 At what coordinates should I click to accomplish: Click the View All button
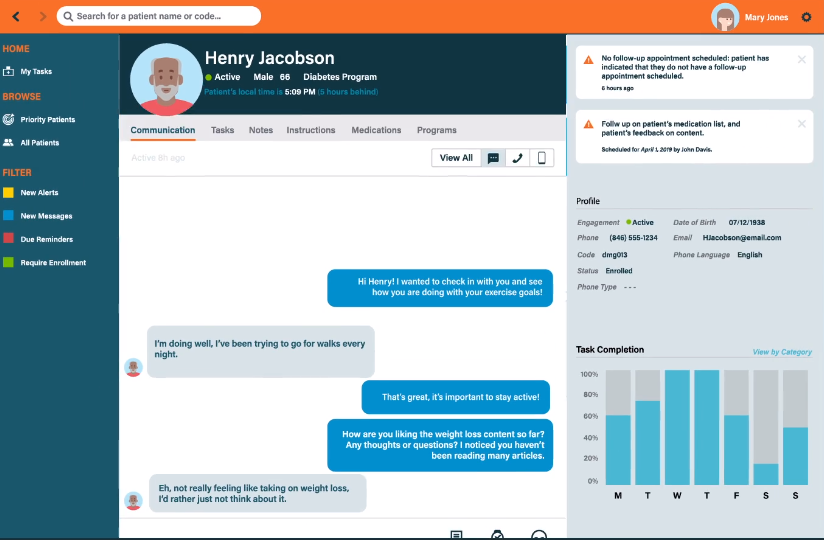[456, 158]
